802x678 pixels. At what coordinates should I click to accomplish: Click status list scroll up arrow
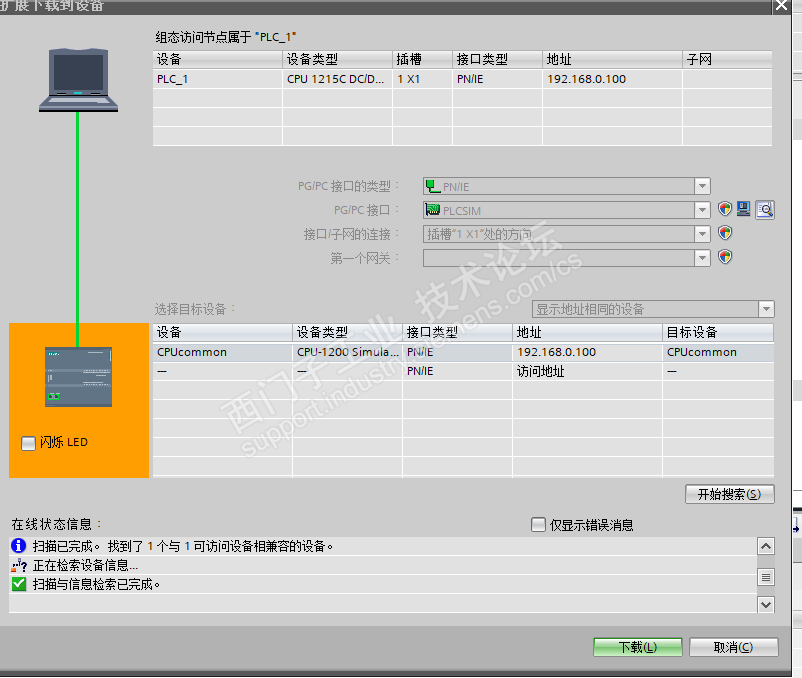[x=766, y=547]
